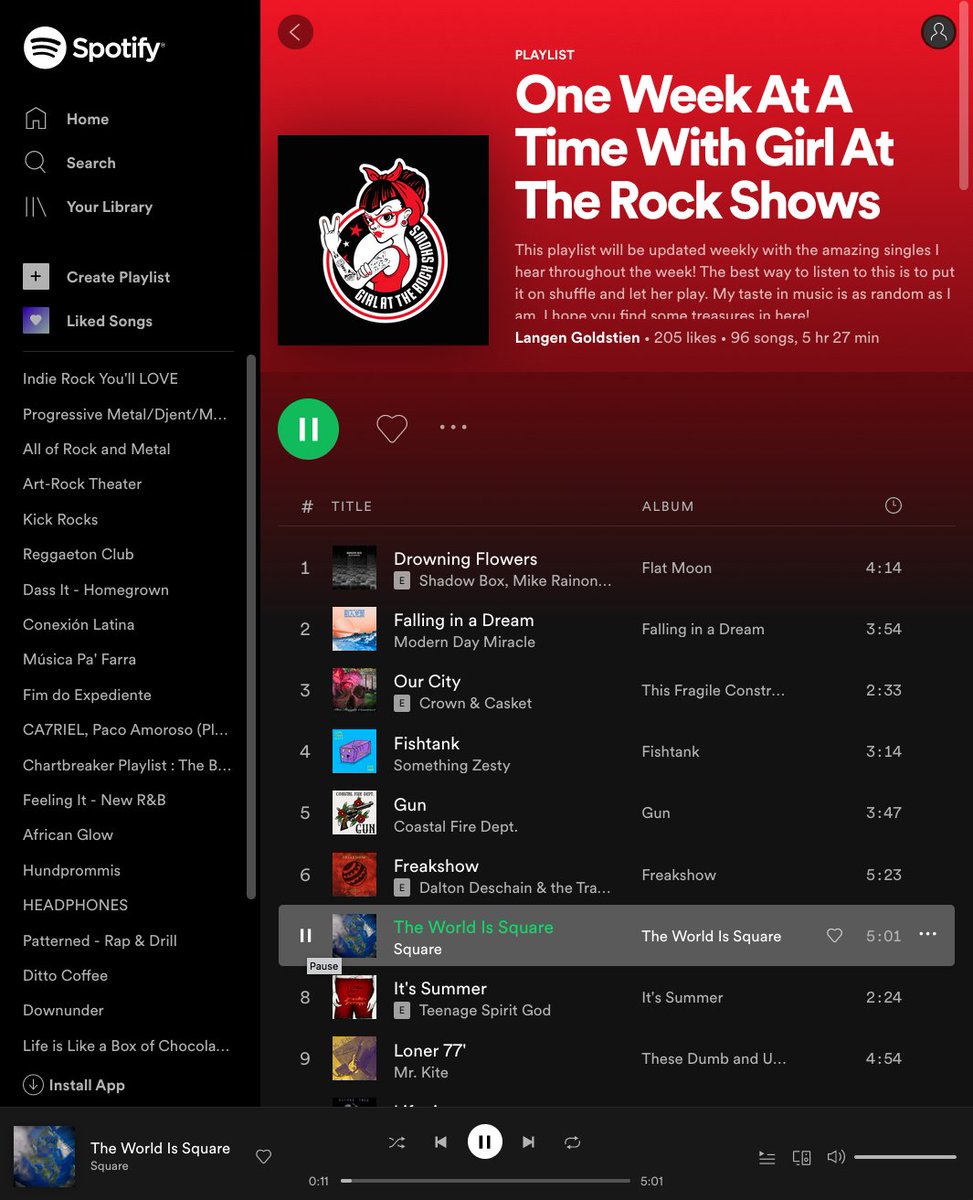Pause playlist with large green button
The height and width of the screenshot is (1200, 973).
pos(308,428)
